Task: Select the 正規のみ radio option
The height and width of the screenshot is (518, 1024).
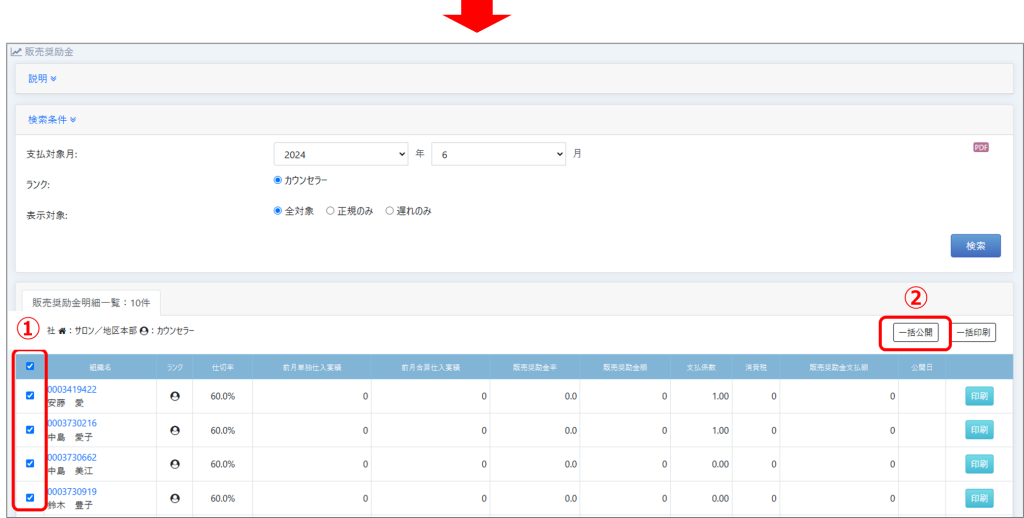Action: point(331,211)
